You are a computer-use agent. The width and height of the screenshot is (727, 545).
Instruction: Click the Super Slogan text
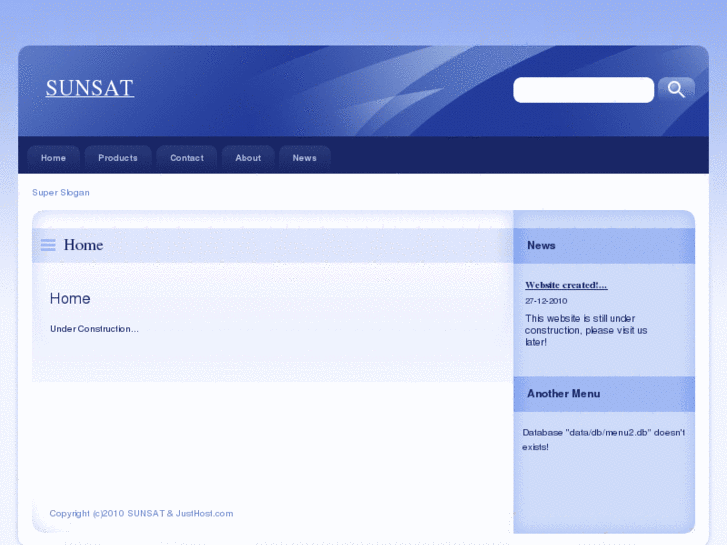(x=61, y=192)
